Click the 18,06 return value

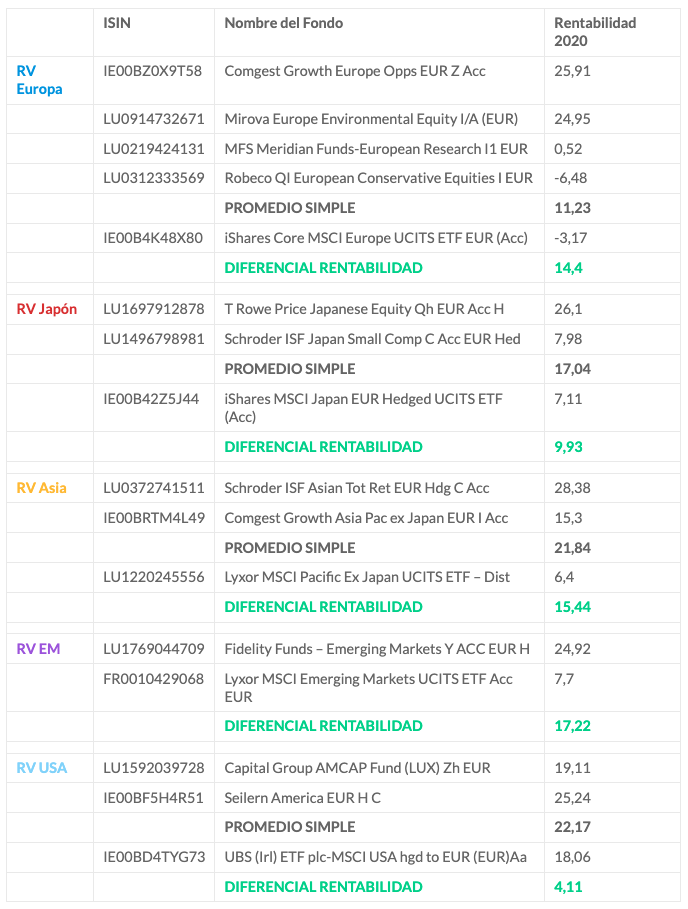click(x=572, y=857)
